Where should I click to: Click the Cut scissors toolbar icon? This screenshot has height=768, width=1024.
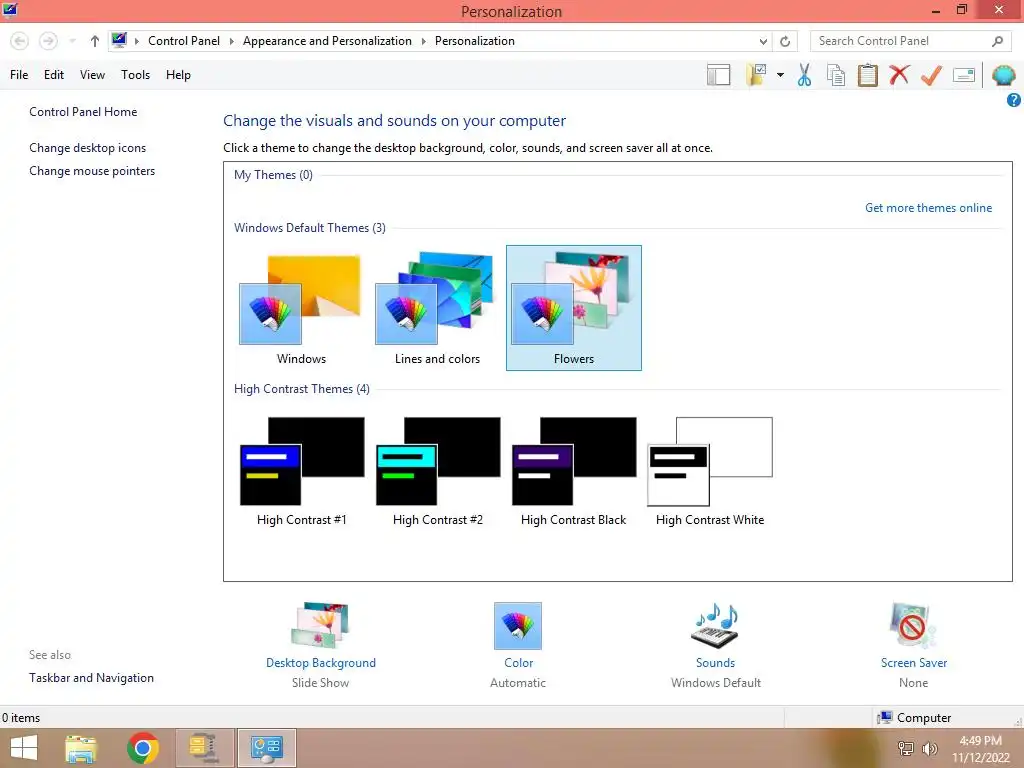coord(805,75)
